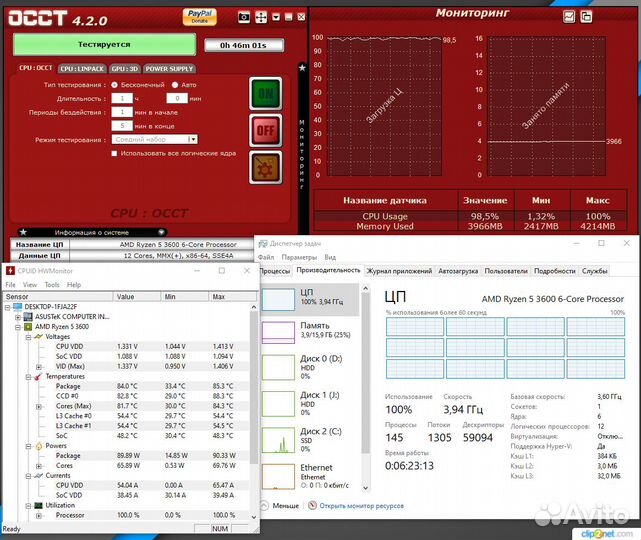Open the Tools menu in HWMonitor
641x540 pixels.
click(52, 285)
